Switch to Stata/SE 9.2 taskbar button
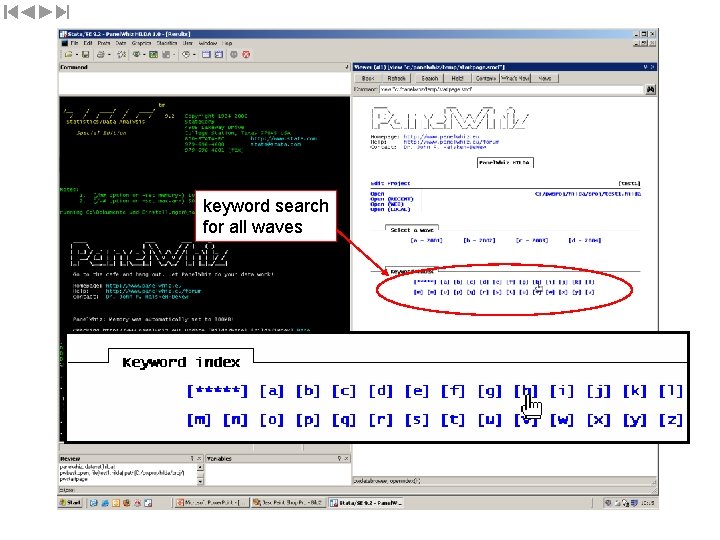 coord(366,503)
